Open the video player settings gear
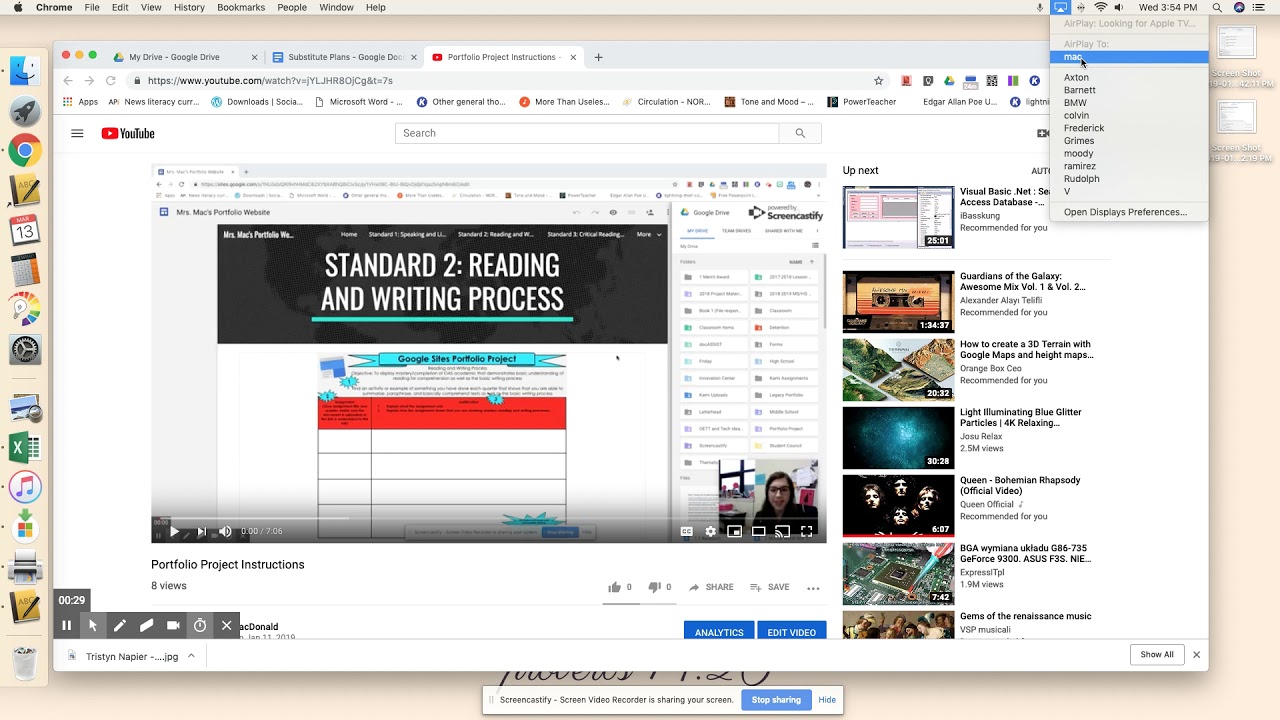Screen dimensions: 1280x720 [711, 531]
